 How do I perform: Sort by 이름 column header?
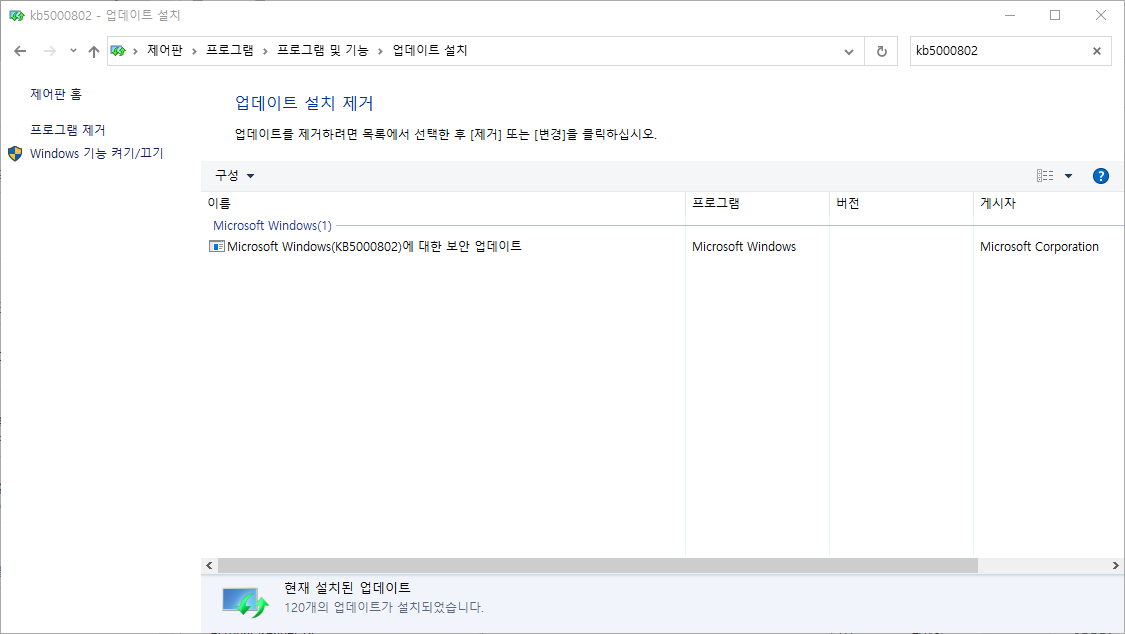[x=443, y=204]
